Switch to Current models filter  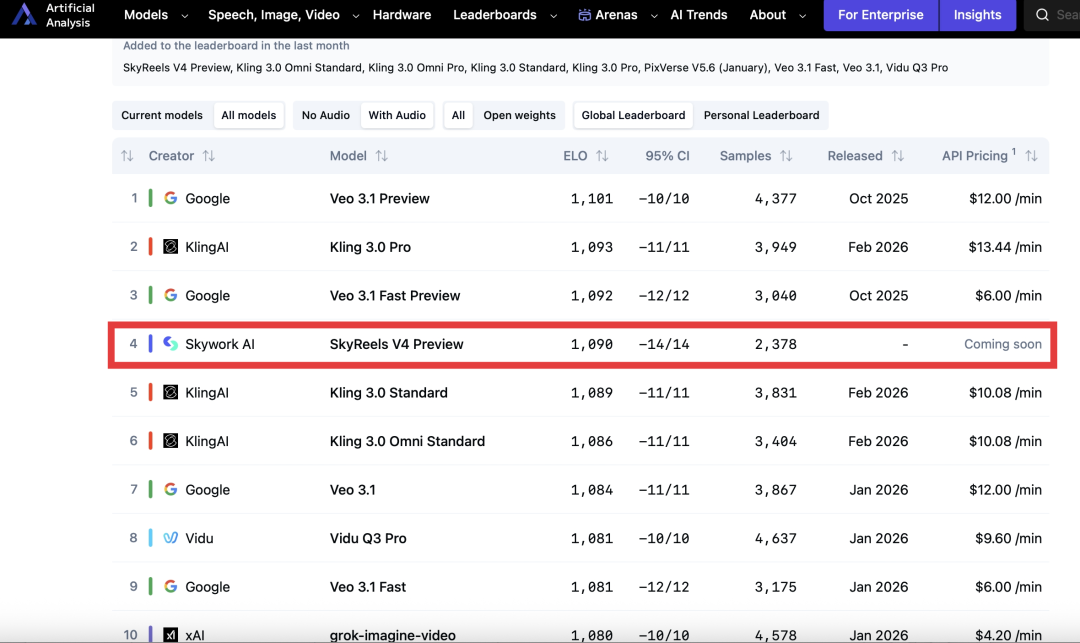click(x=162, y=115)
